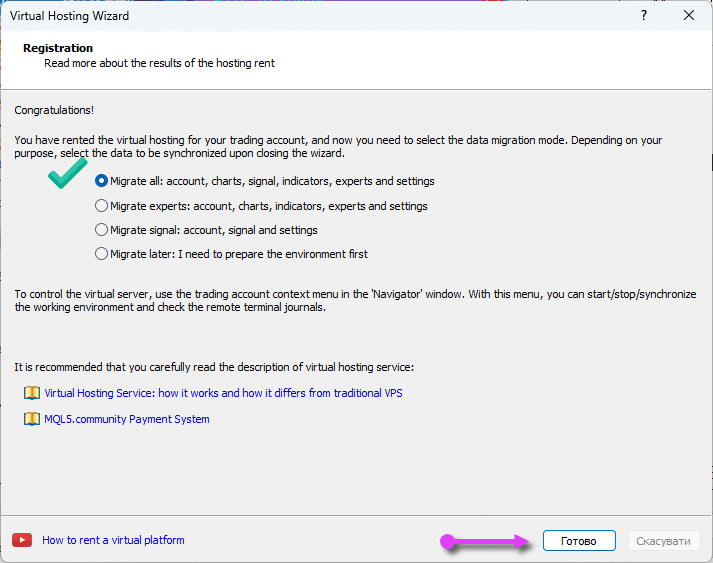Open the 'Virtual Hosting Service: how it works' link
This screenshot has height=563, width=713.
click(223, 393)
